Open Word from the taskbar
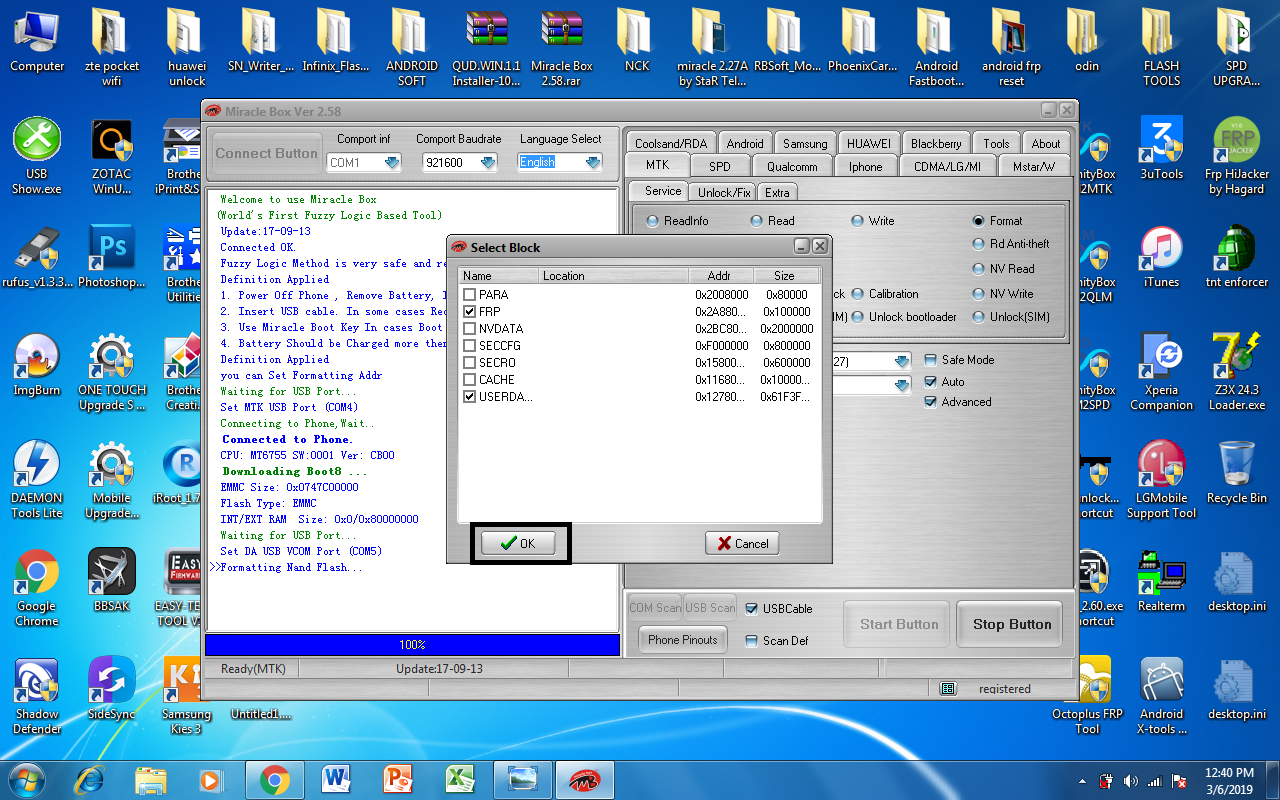The height and width of the screenshot is (800, 1280). click(336, 778)
